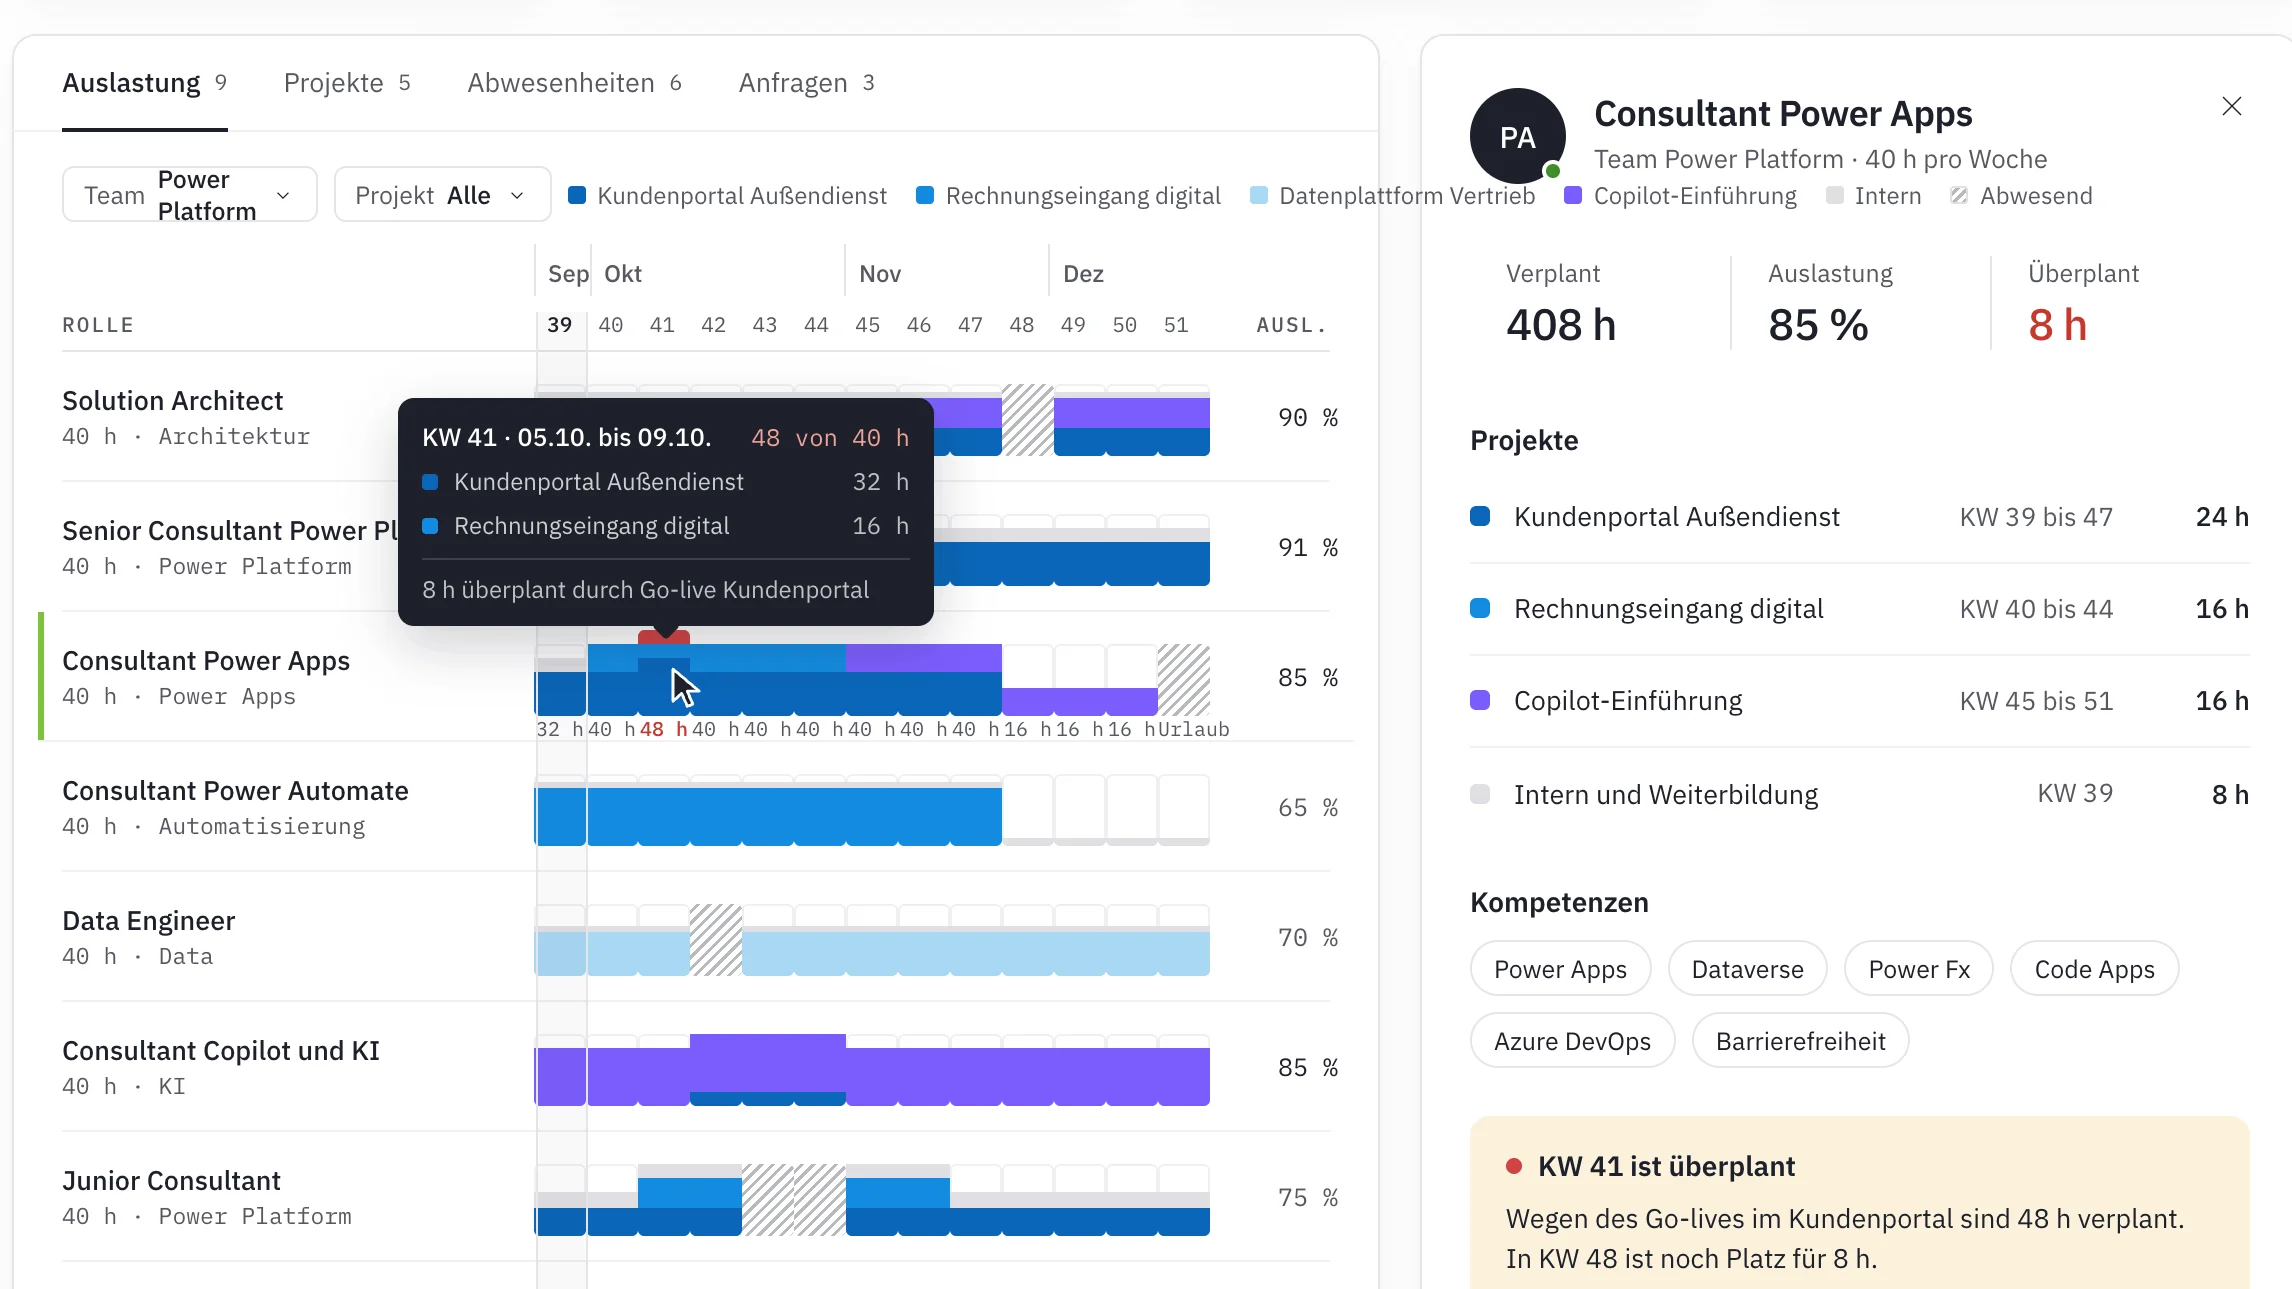The width and height of the screenshot is (2292, 1289).
Task: Click the Copilot-Einführung legend swatch
Action: click(1573, 195)
